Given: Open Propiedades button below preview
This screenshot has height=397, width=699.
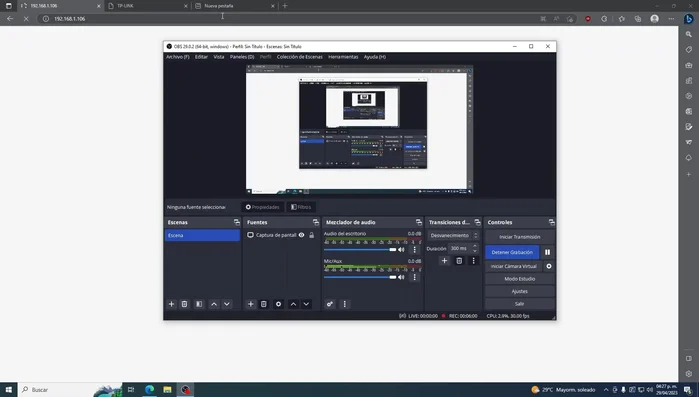Looking at the screenshot, I should point(263,207).
